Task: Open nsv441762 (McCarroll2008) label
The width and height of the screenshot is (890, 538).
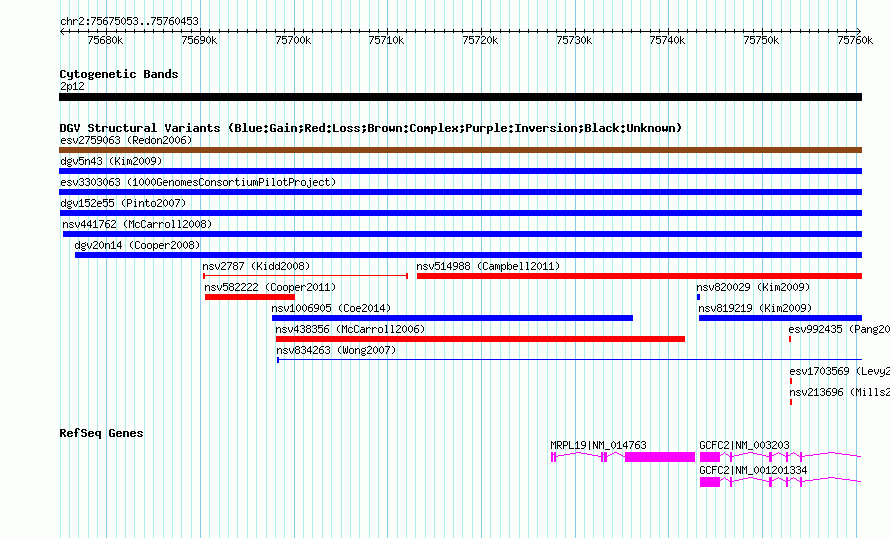Action: click(137, 224)
